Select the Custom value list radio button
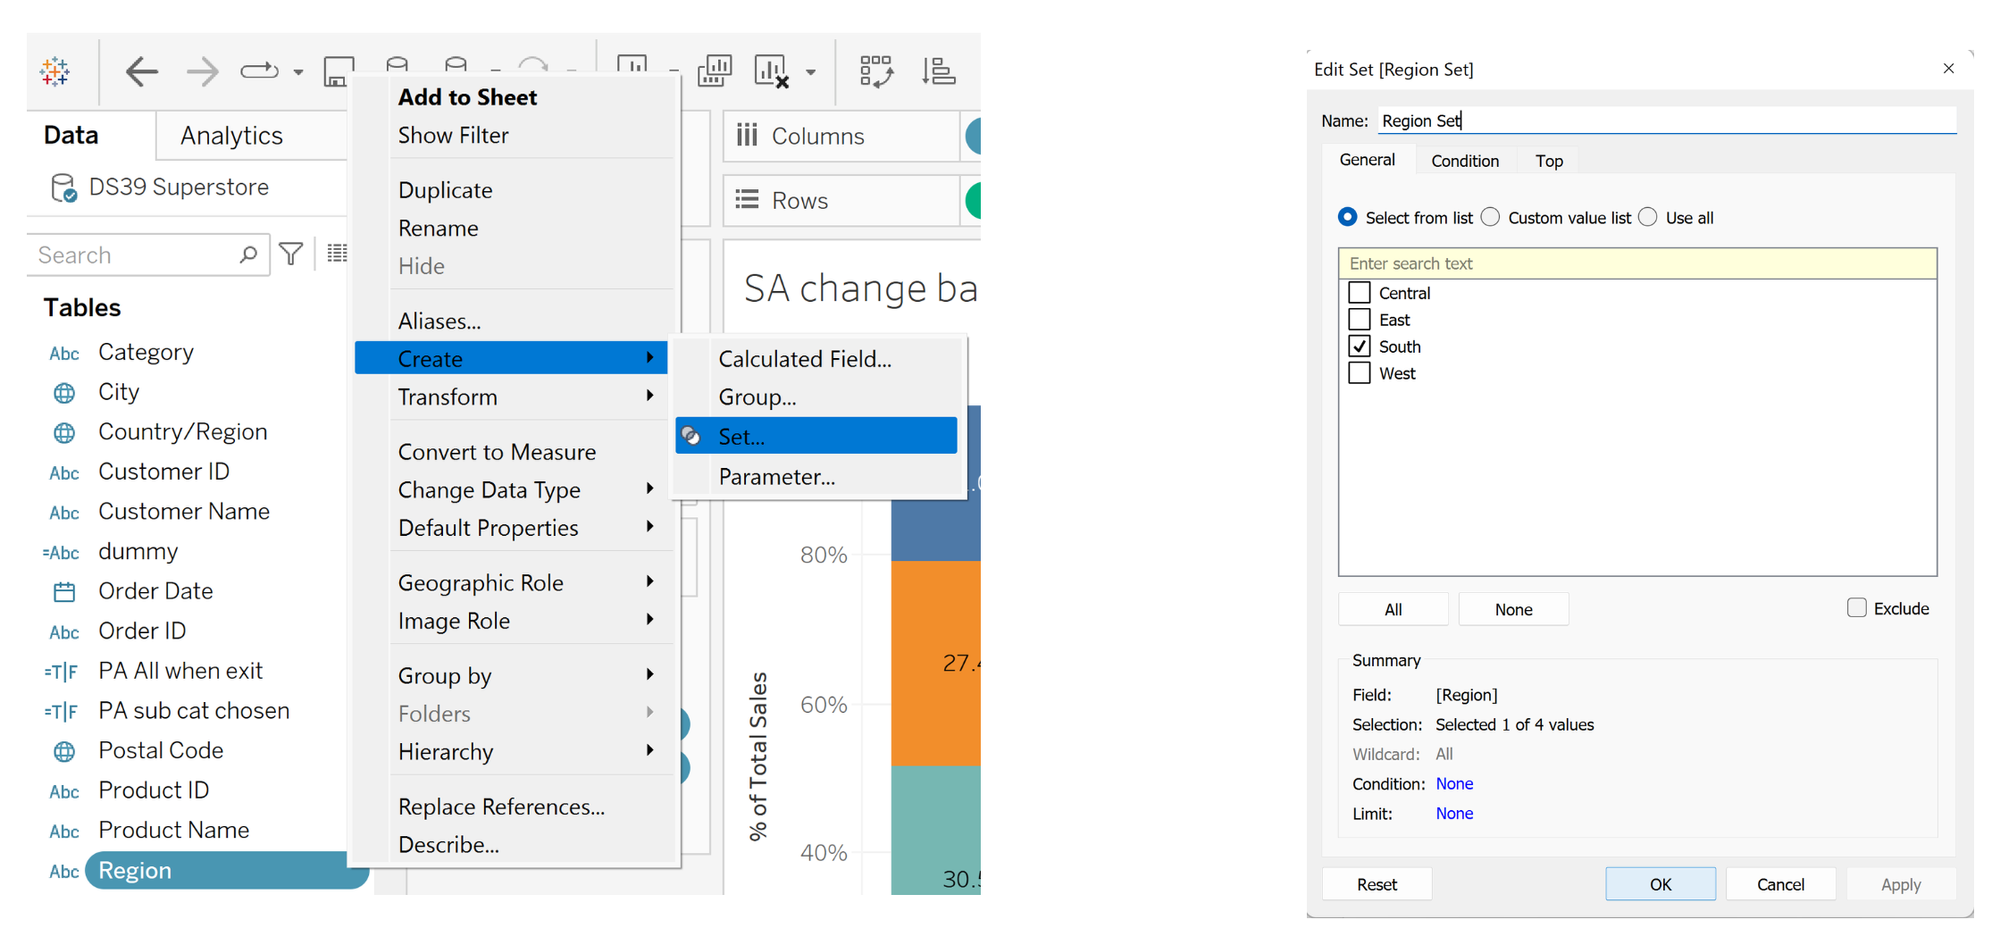Screen dimensions: 2000x944 1490,218
